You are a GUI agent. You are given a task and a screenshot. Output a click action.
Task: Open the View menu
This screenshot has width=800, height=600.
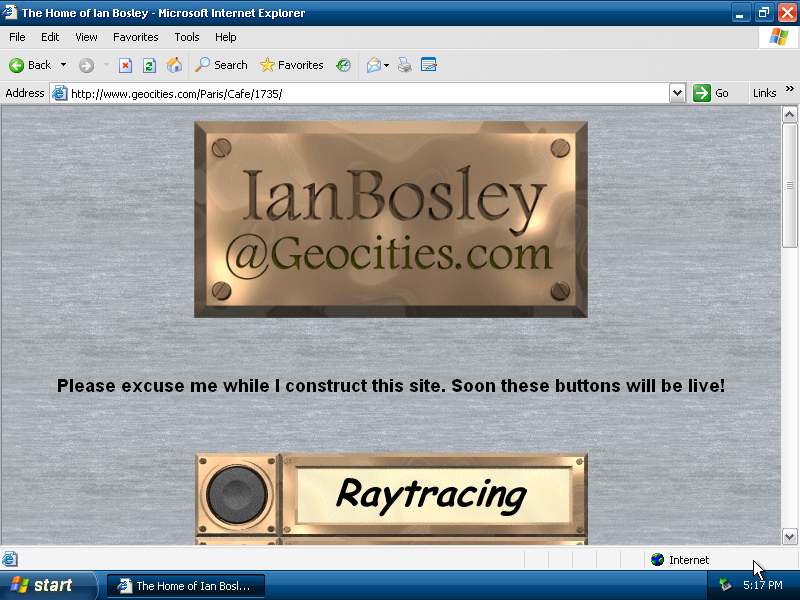click(86, 37)
